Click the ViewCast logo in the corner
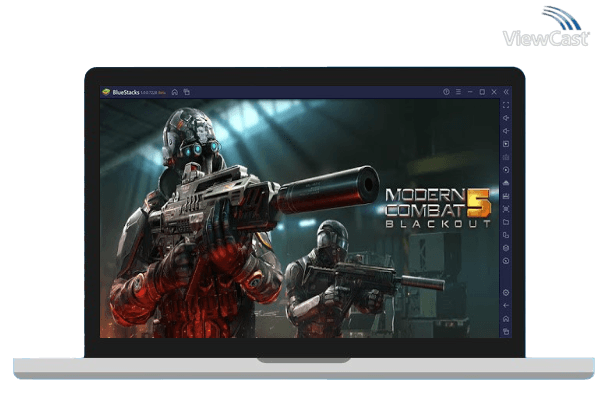Screen dimensions: 602x414 pos(546,26)
